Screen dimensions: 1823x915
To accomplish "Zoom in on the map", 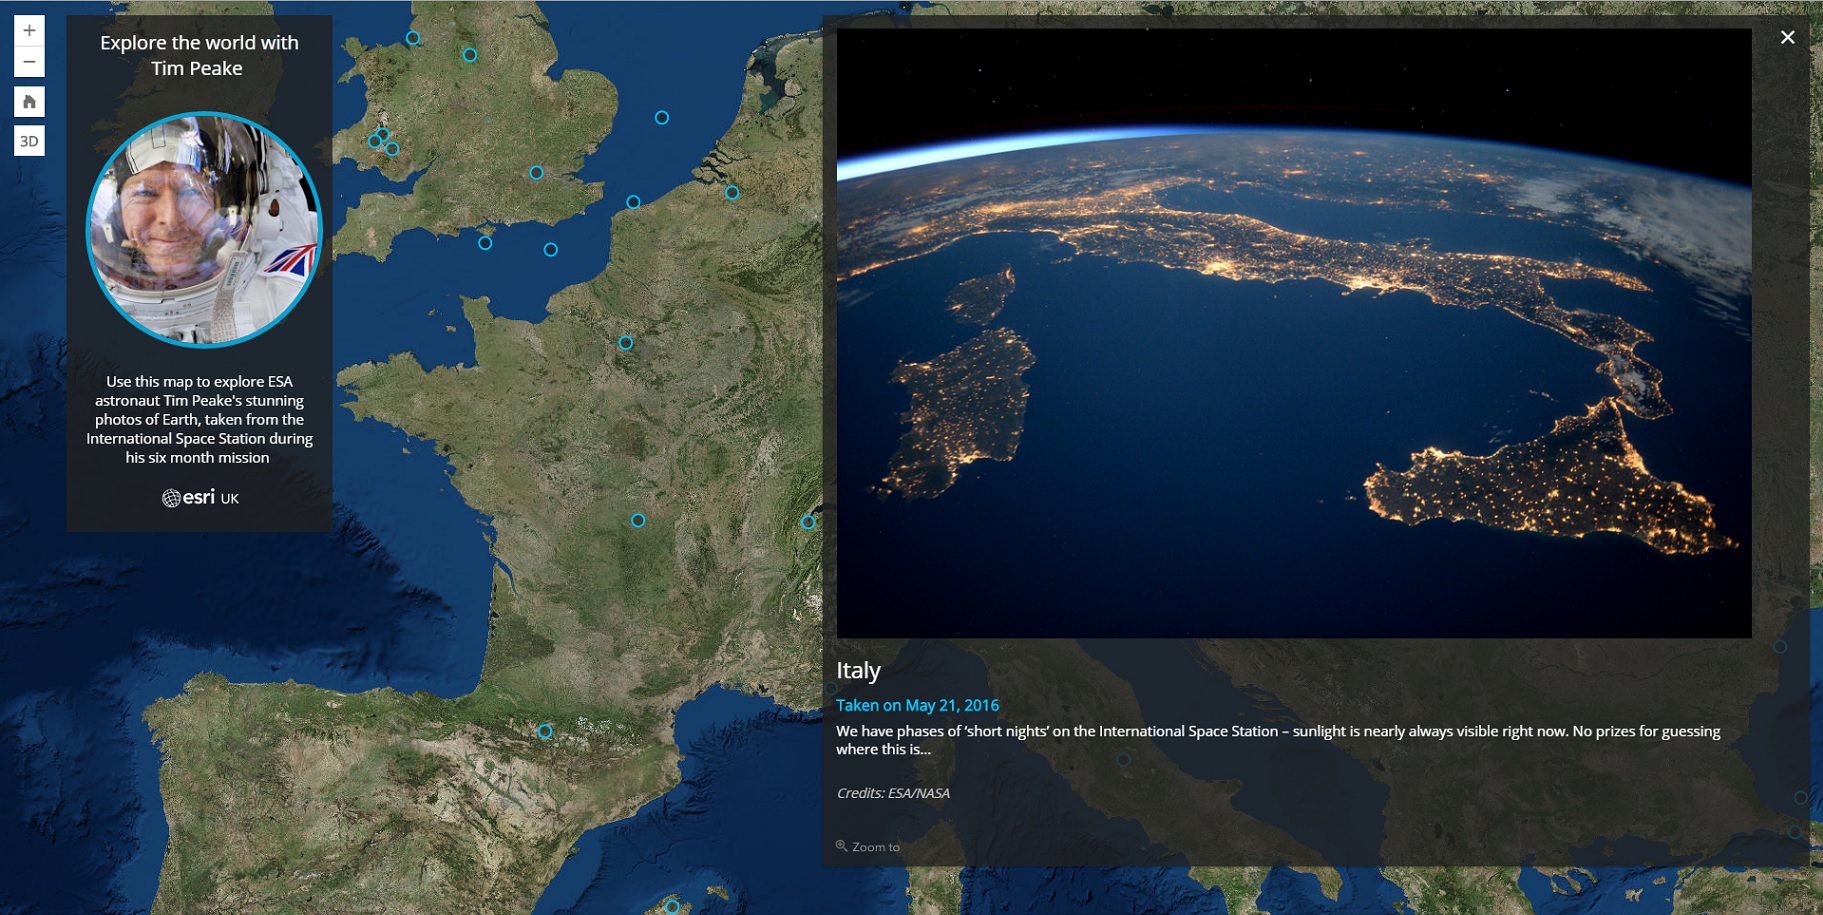I will (29, 30).
